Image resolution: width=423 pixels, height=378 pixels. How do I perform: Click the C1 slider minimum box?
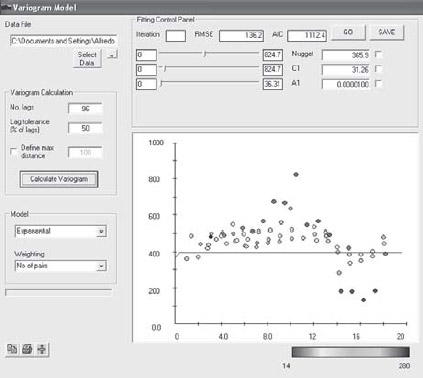coord(146,69)
